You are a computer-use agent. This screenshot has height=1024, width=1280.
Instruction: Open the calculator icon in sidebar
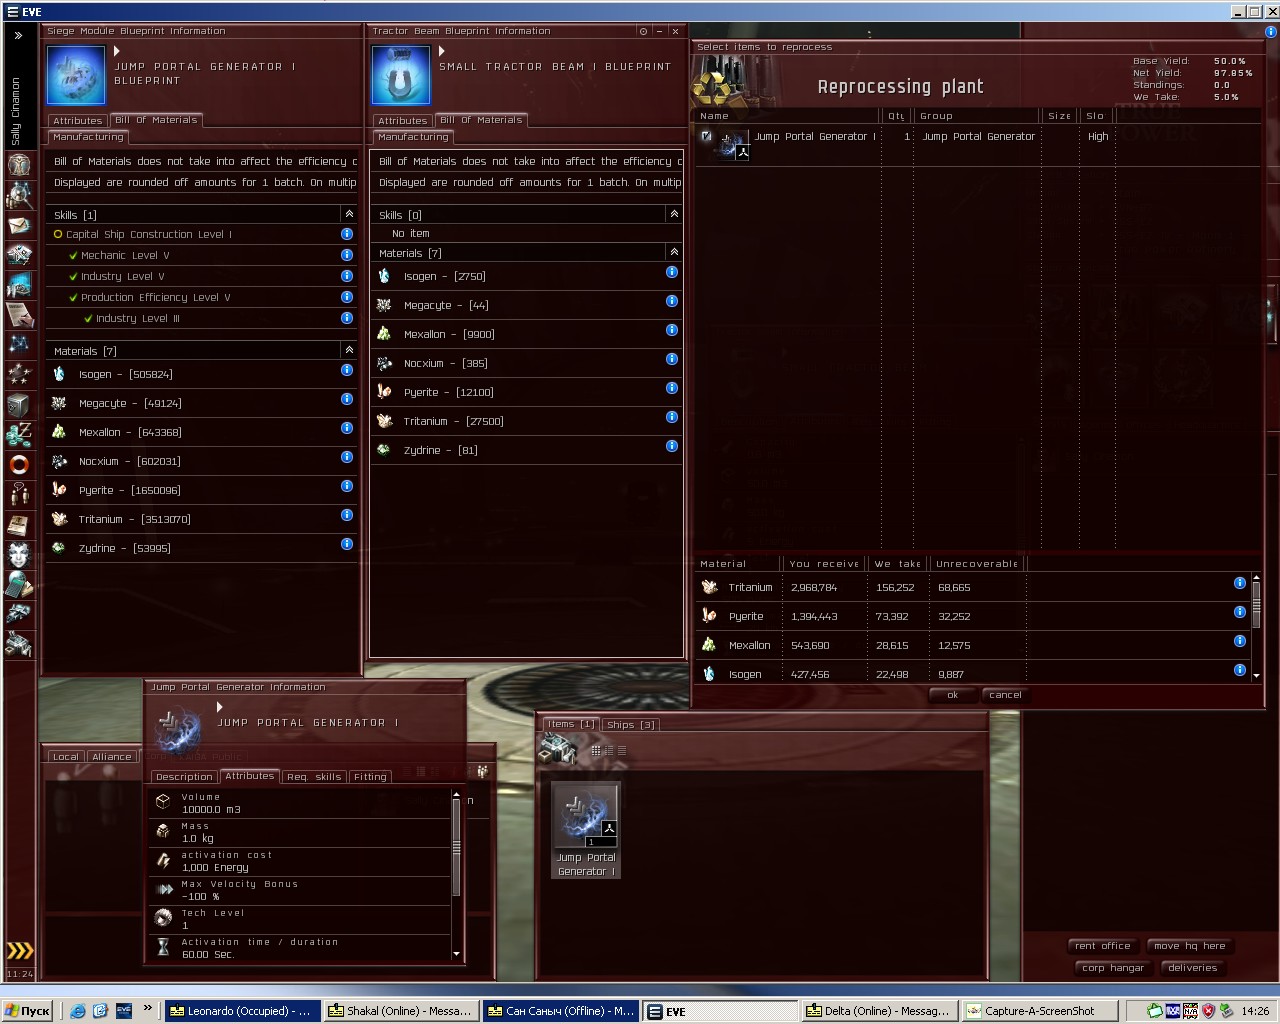(x=19, y=585)
